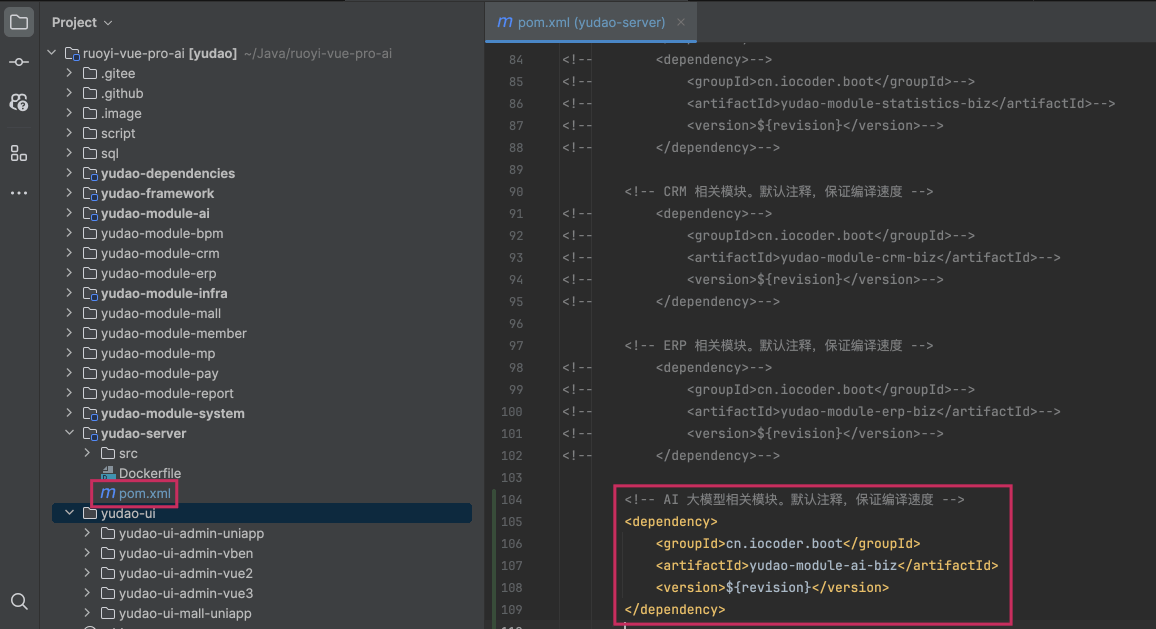This screenshot has width=1156, height=629.
Task: Open the Project view dropdown
Action: [x=82, y=22]
